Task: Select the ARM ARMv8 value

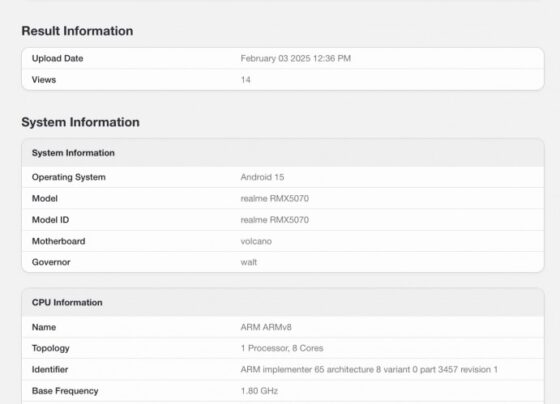Action: click(x=266, y=327)
